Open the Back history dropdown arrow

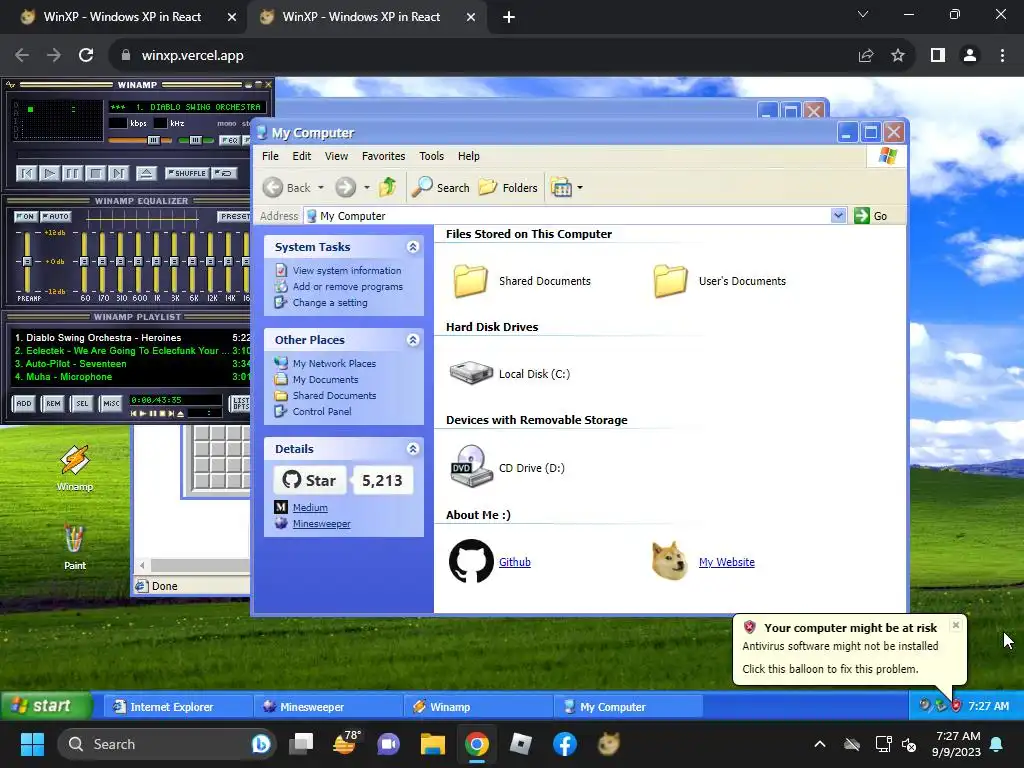coord(321,188)
